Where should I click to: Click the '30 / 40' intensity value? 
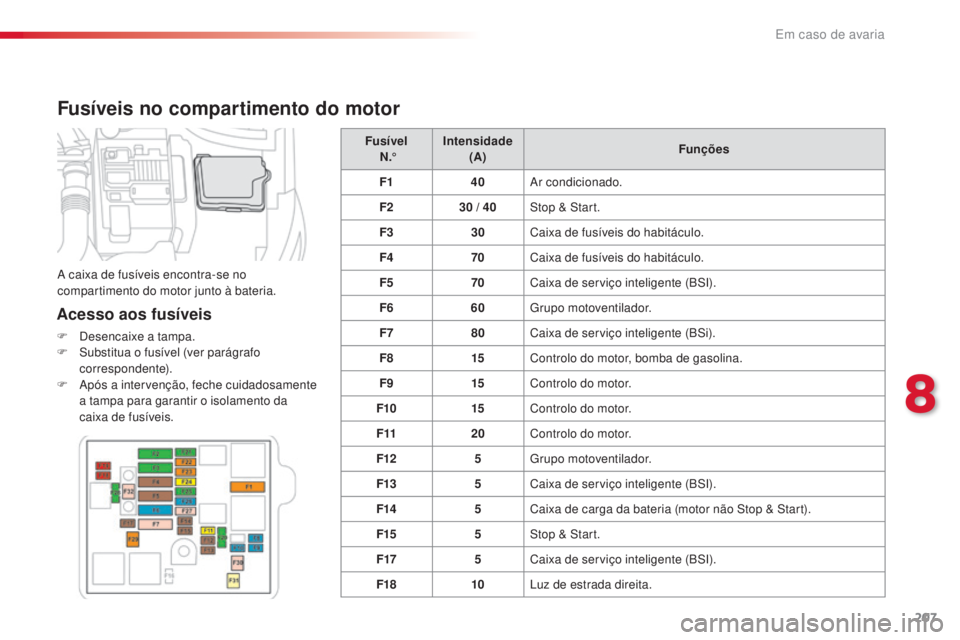pos(478,207)
